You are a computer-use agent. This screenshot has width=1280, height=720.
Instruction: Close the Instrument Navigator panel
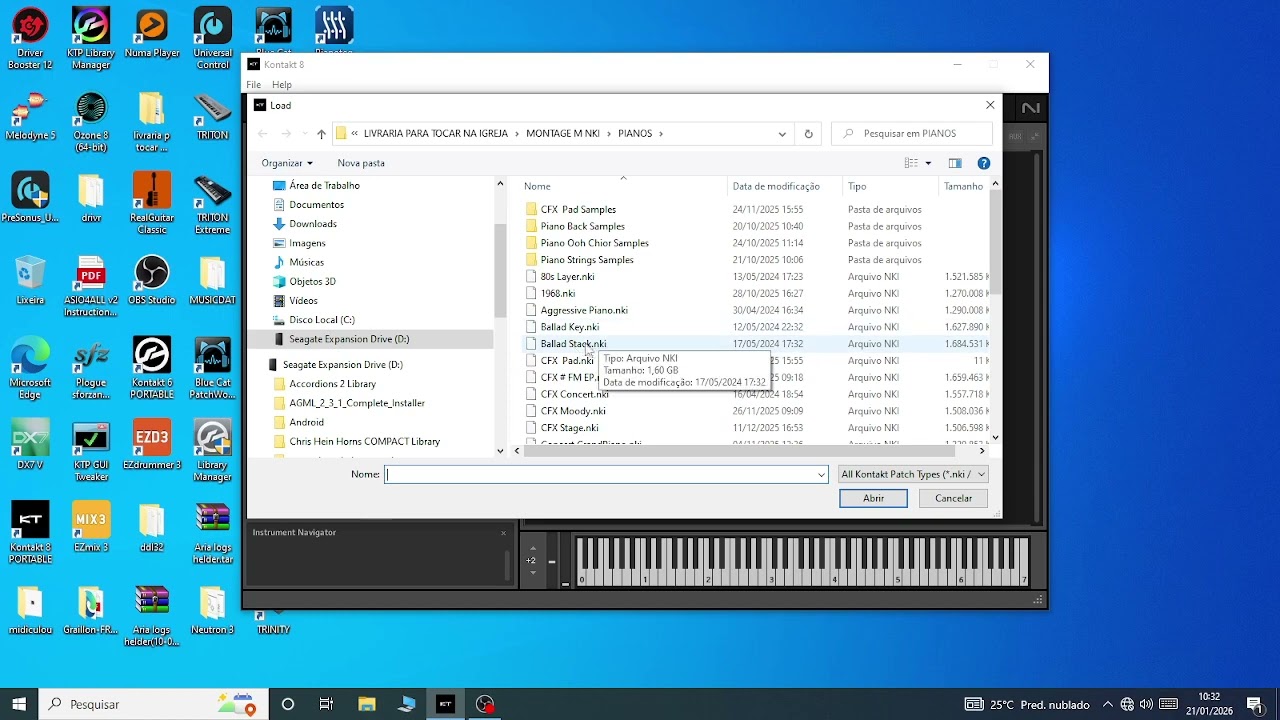point(503,533)
